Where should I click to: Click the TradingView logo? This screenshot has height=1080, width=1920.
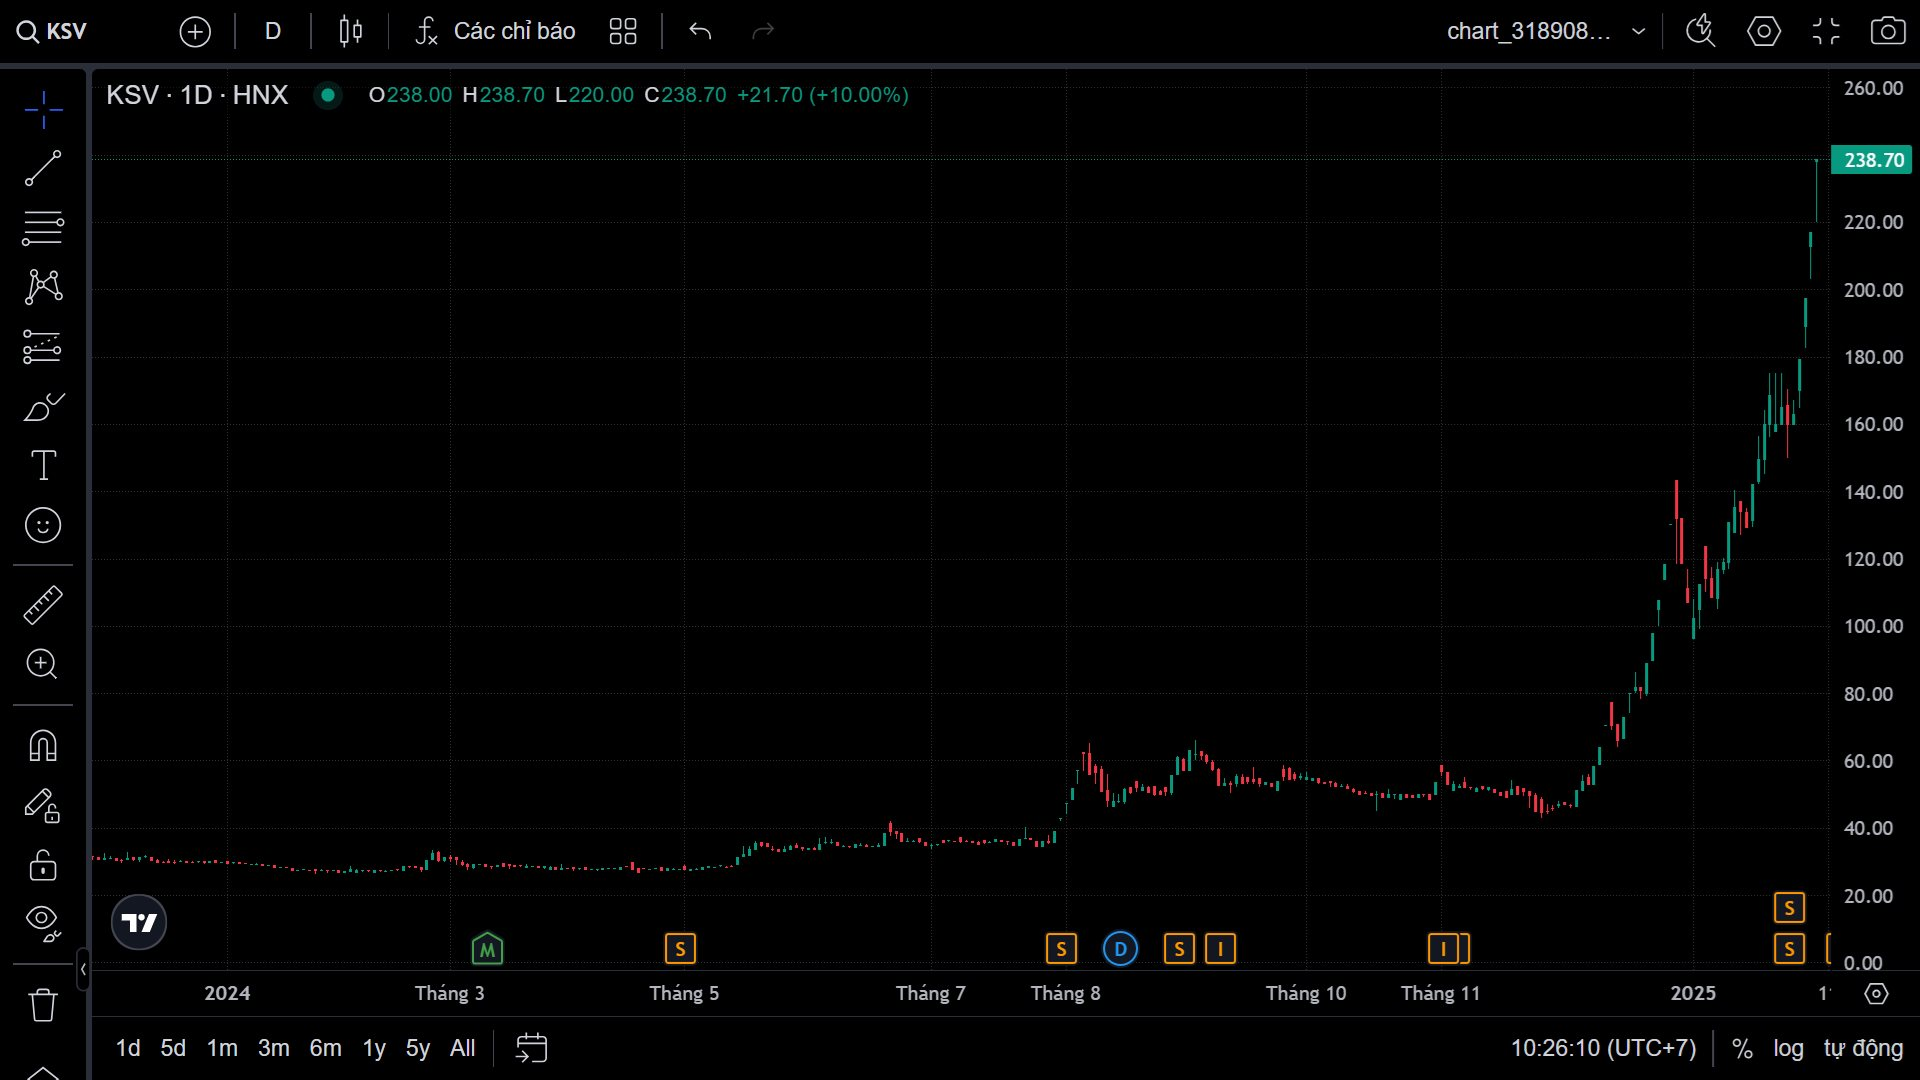[139, 922]
